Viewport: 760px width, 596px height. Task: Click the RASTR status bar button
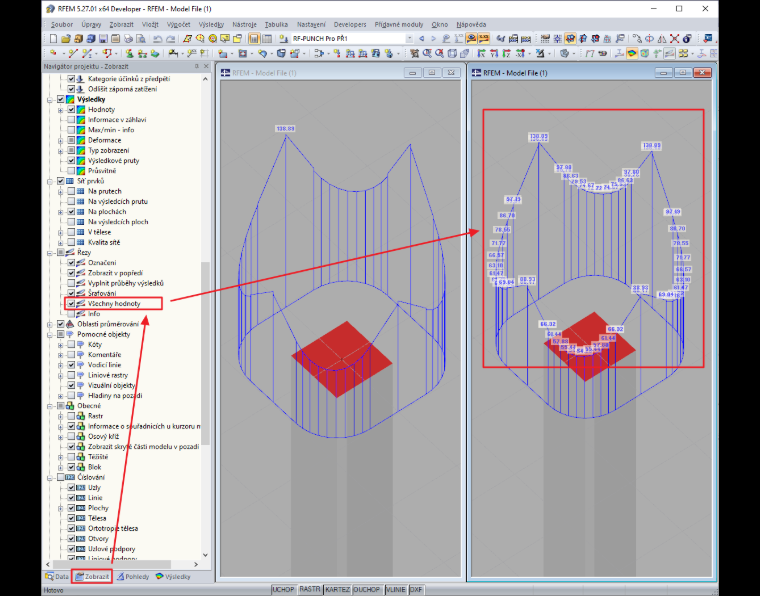coord(310,590)
